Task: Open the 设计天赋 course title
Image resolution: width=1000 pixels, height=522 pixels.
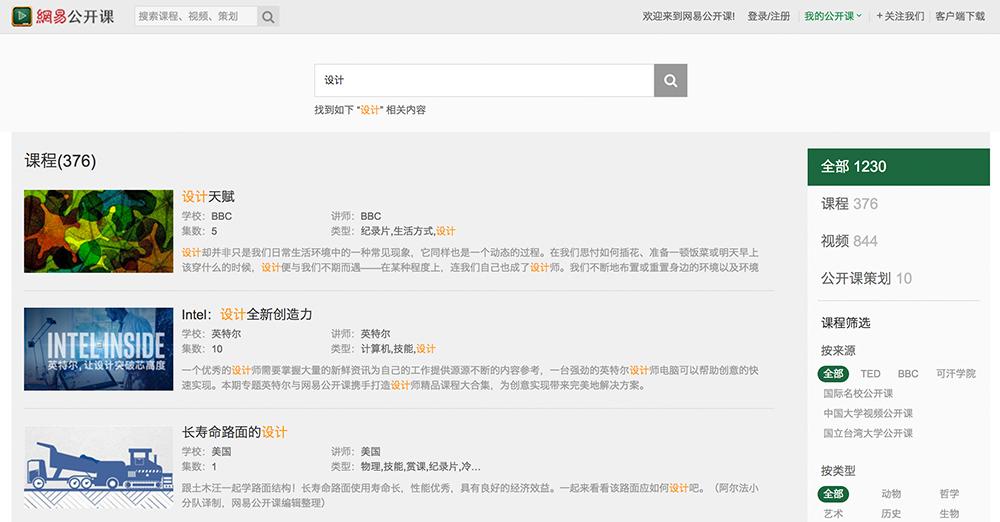Action: [208, 197]
